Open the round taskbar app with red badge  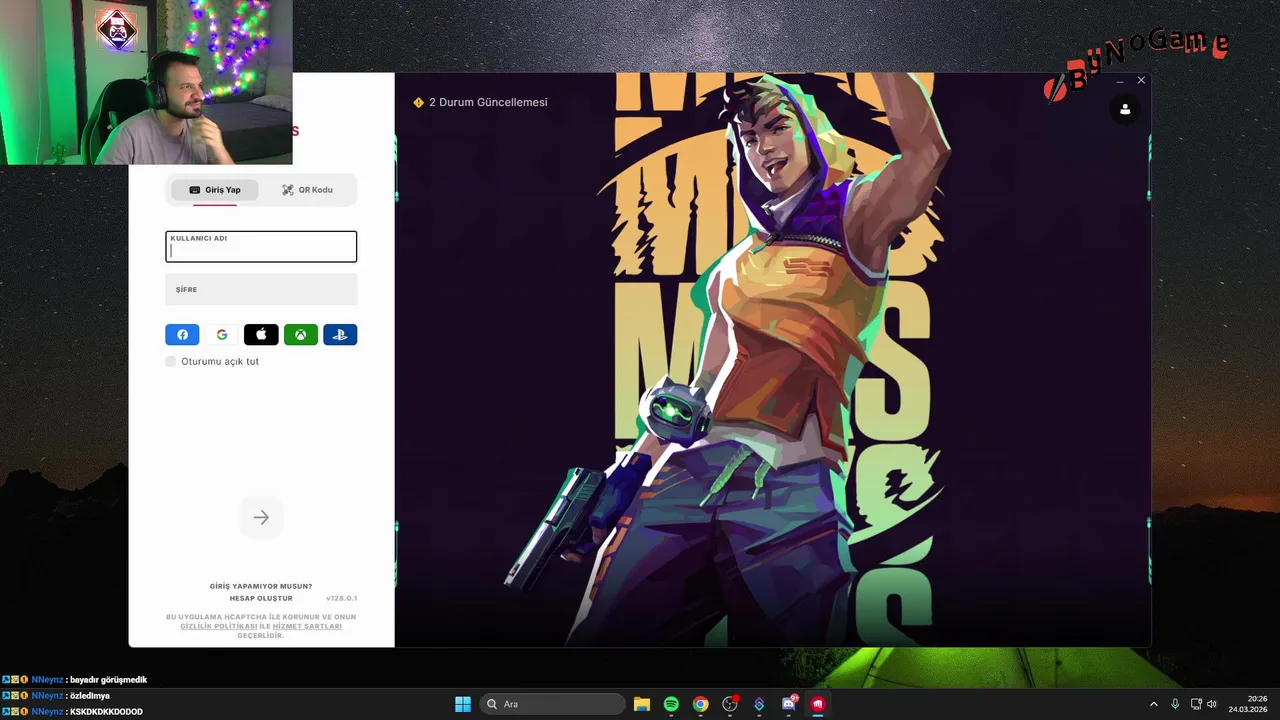pos(730,704)
